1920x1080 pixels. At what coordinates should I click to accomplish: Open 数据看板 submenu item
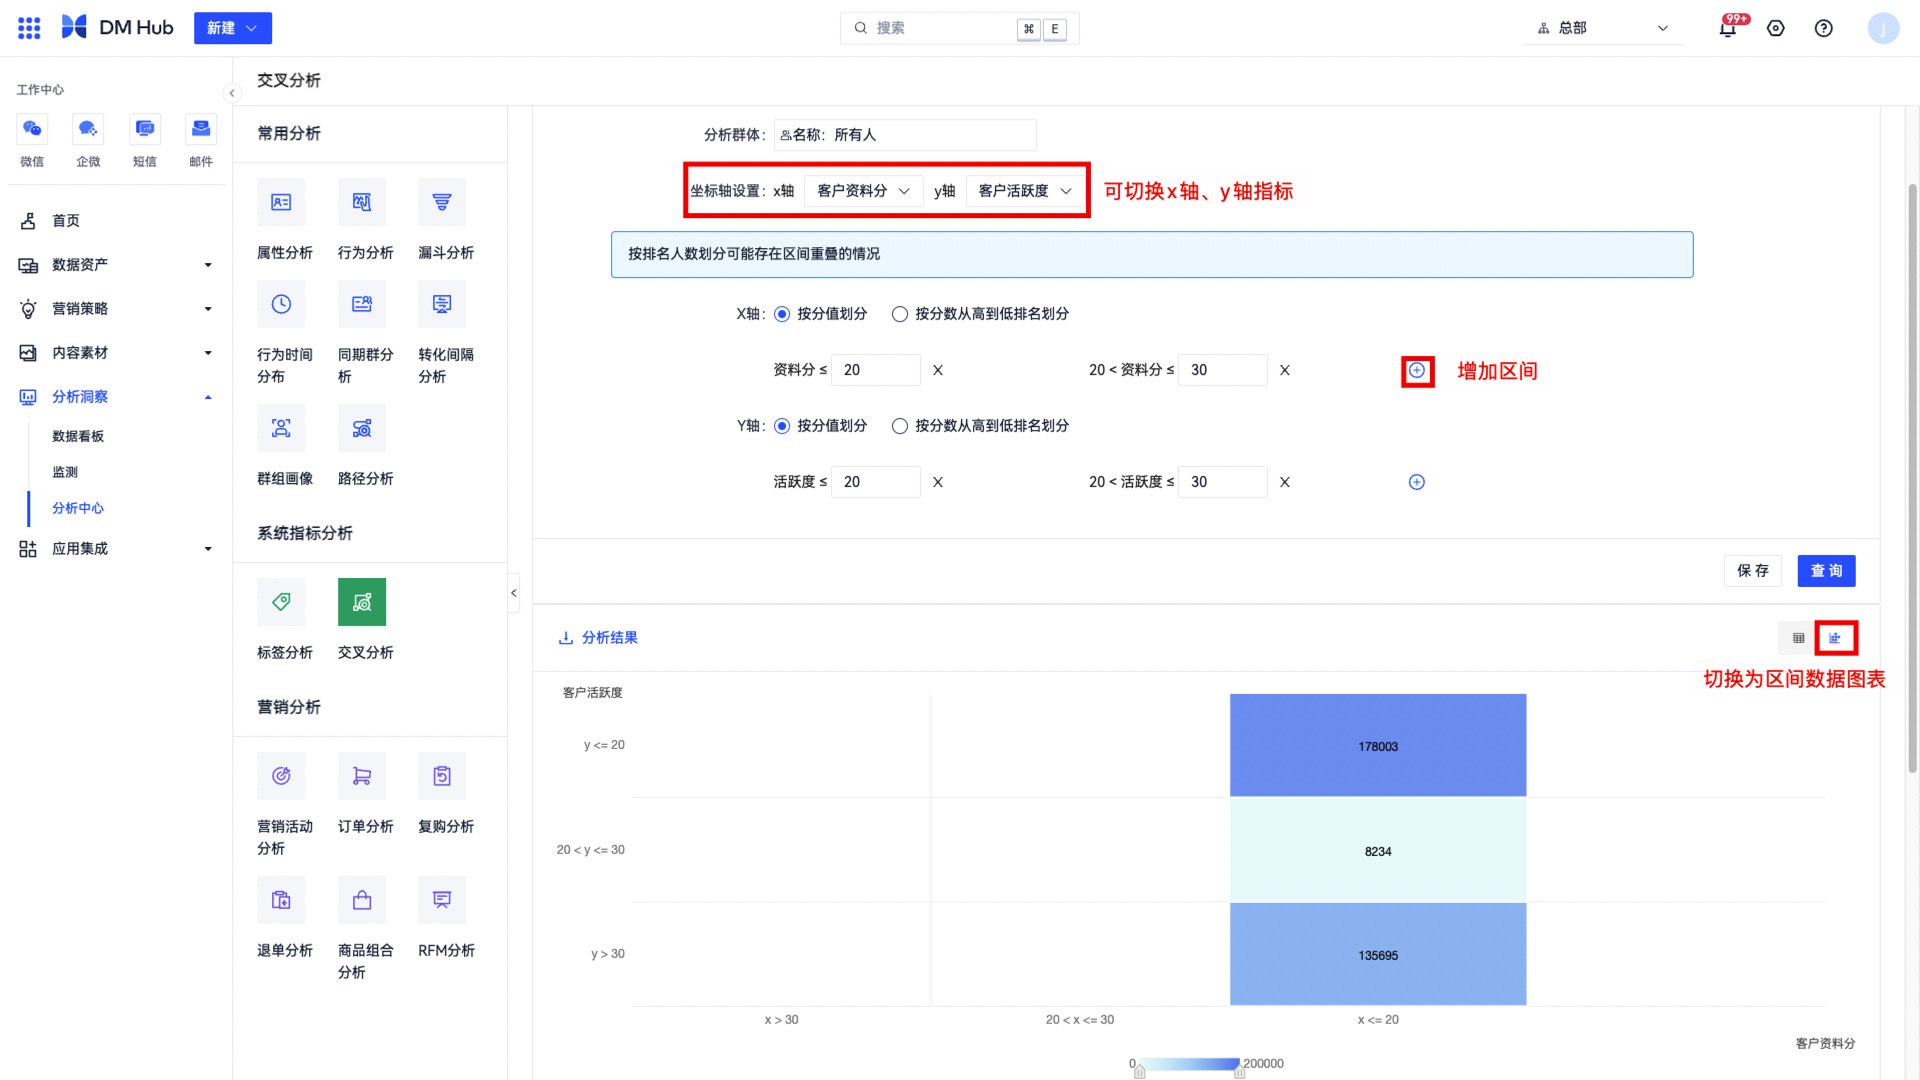pyautogui.click(x=78, y=436)
